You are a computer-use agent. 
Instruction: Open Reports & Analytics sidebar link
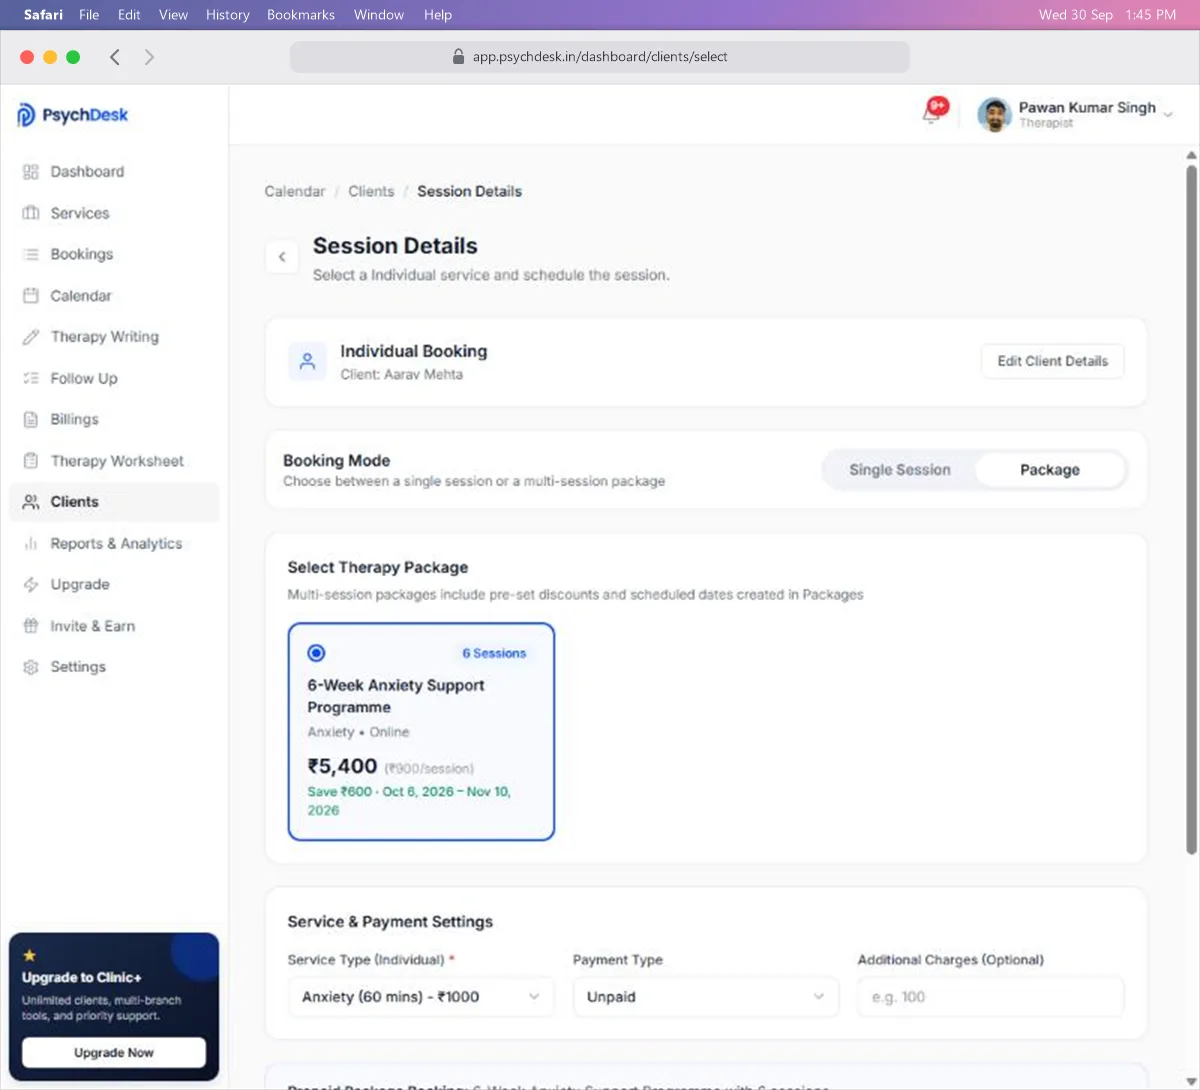pos(114,544)
